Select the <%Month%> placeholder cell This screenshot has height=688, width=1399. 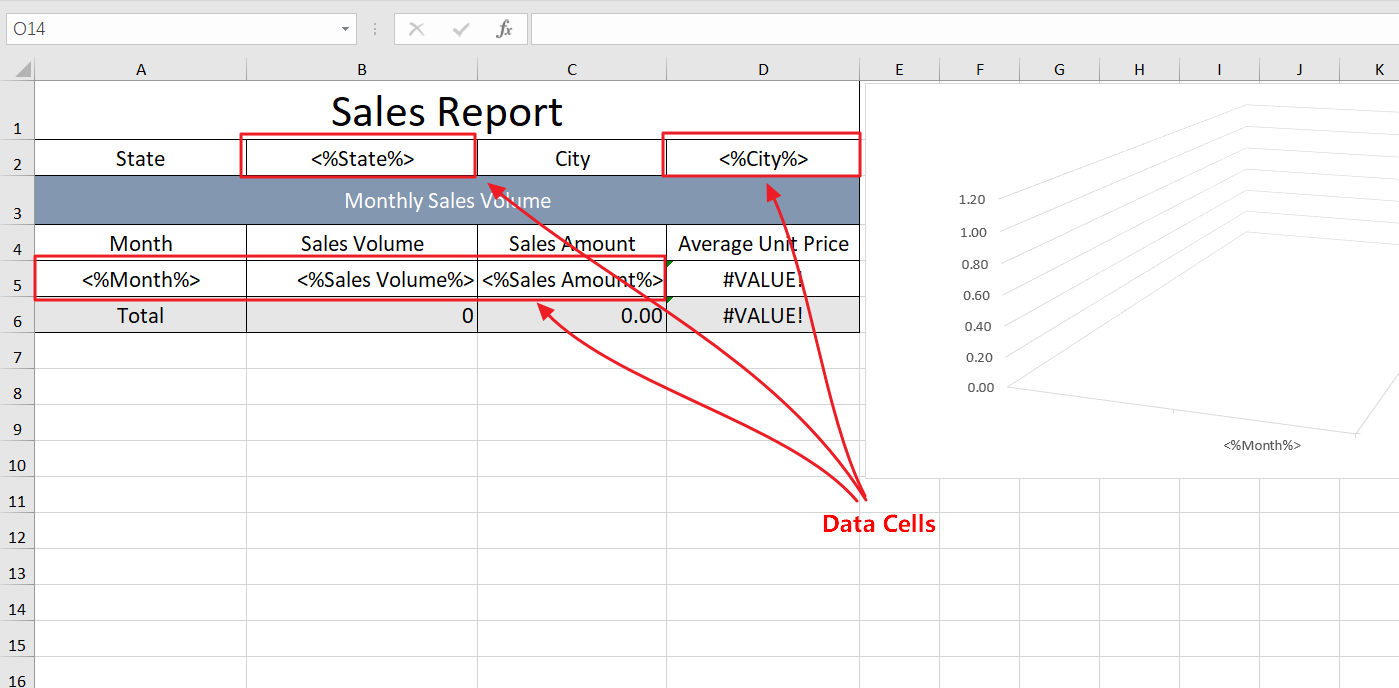coord(140,279)
